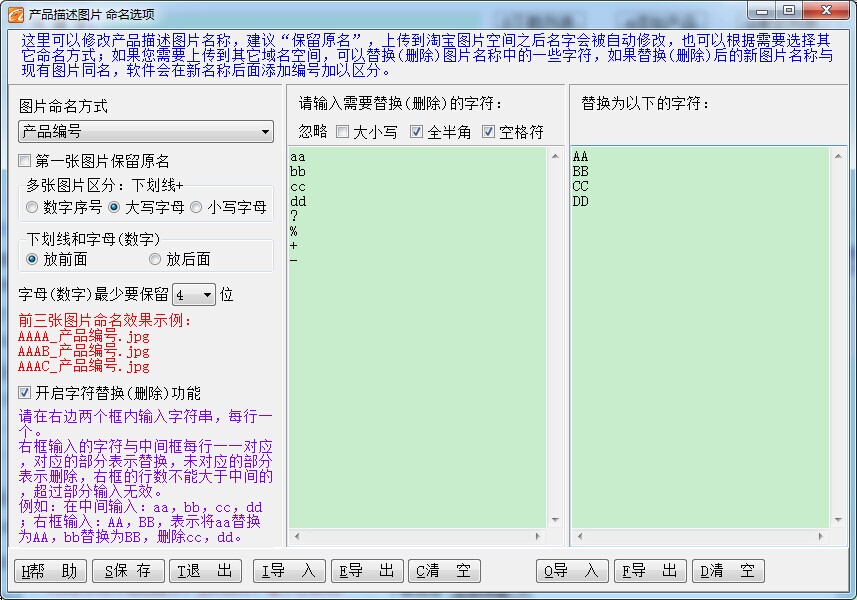Enable 第一张图片保留原名 checkbox
The image size is (857, 600).
pyautogui.click(x=25, y=161)
